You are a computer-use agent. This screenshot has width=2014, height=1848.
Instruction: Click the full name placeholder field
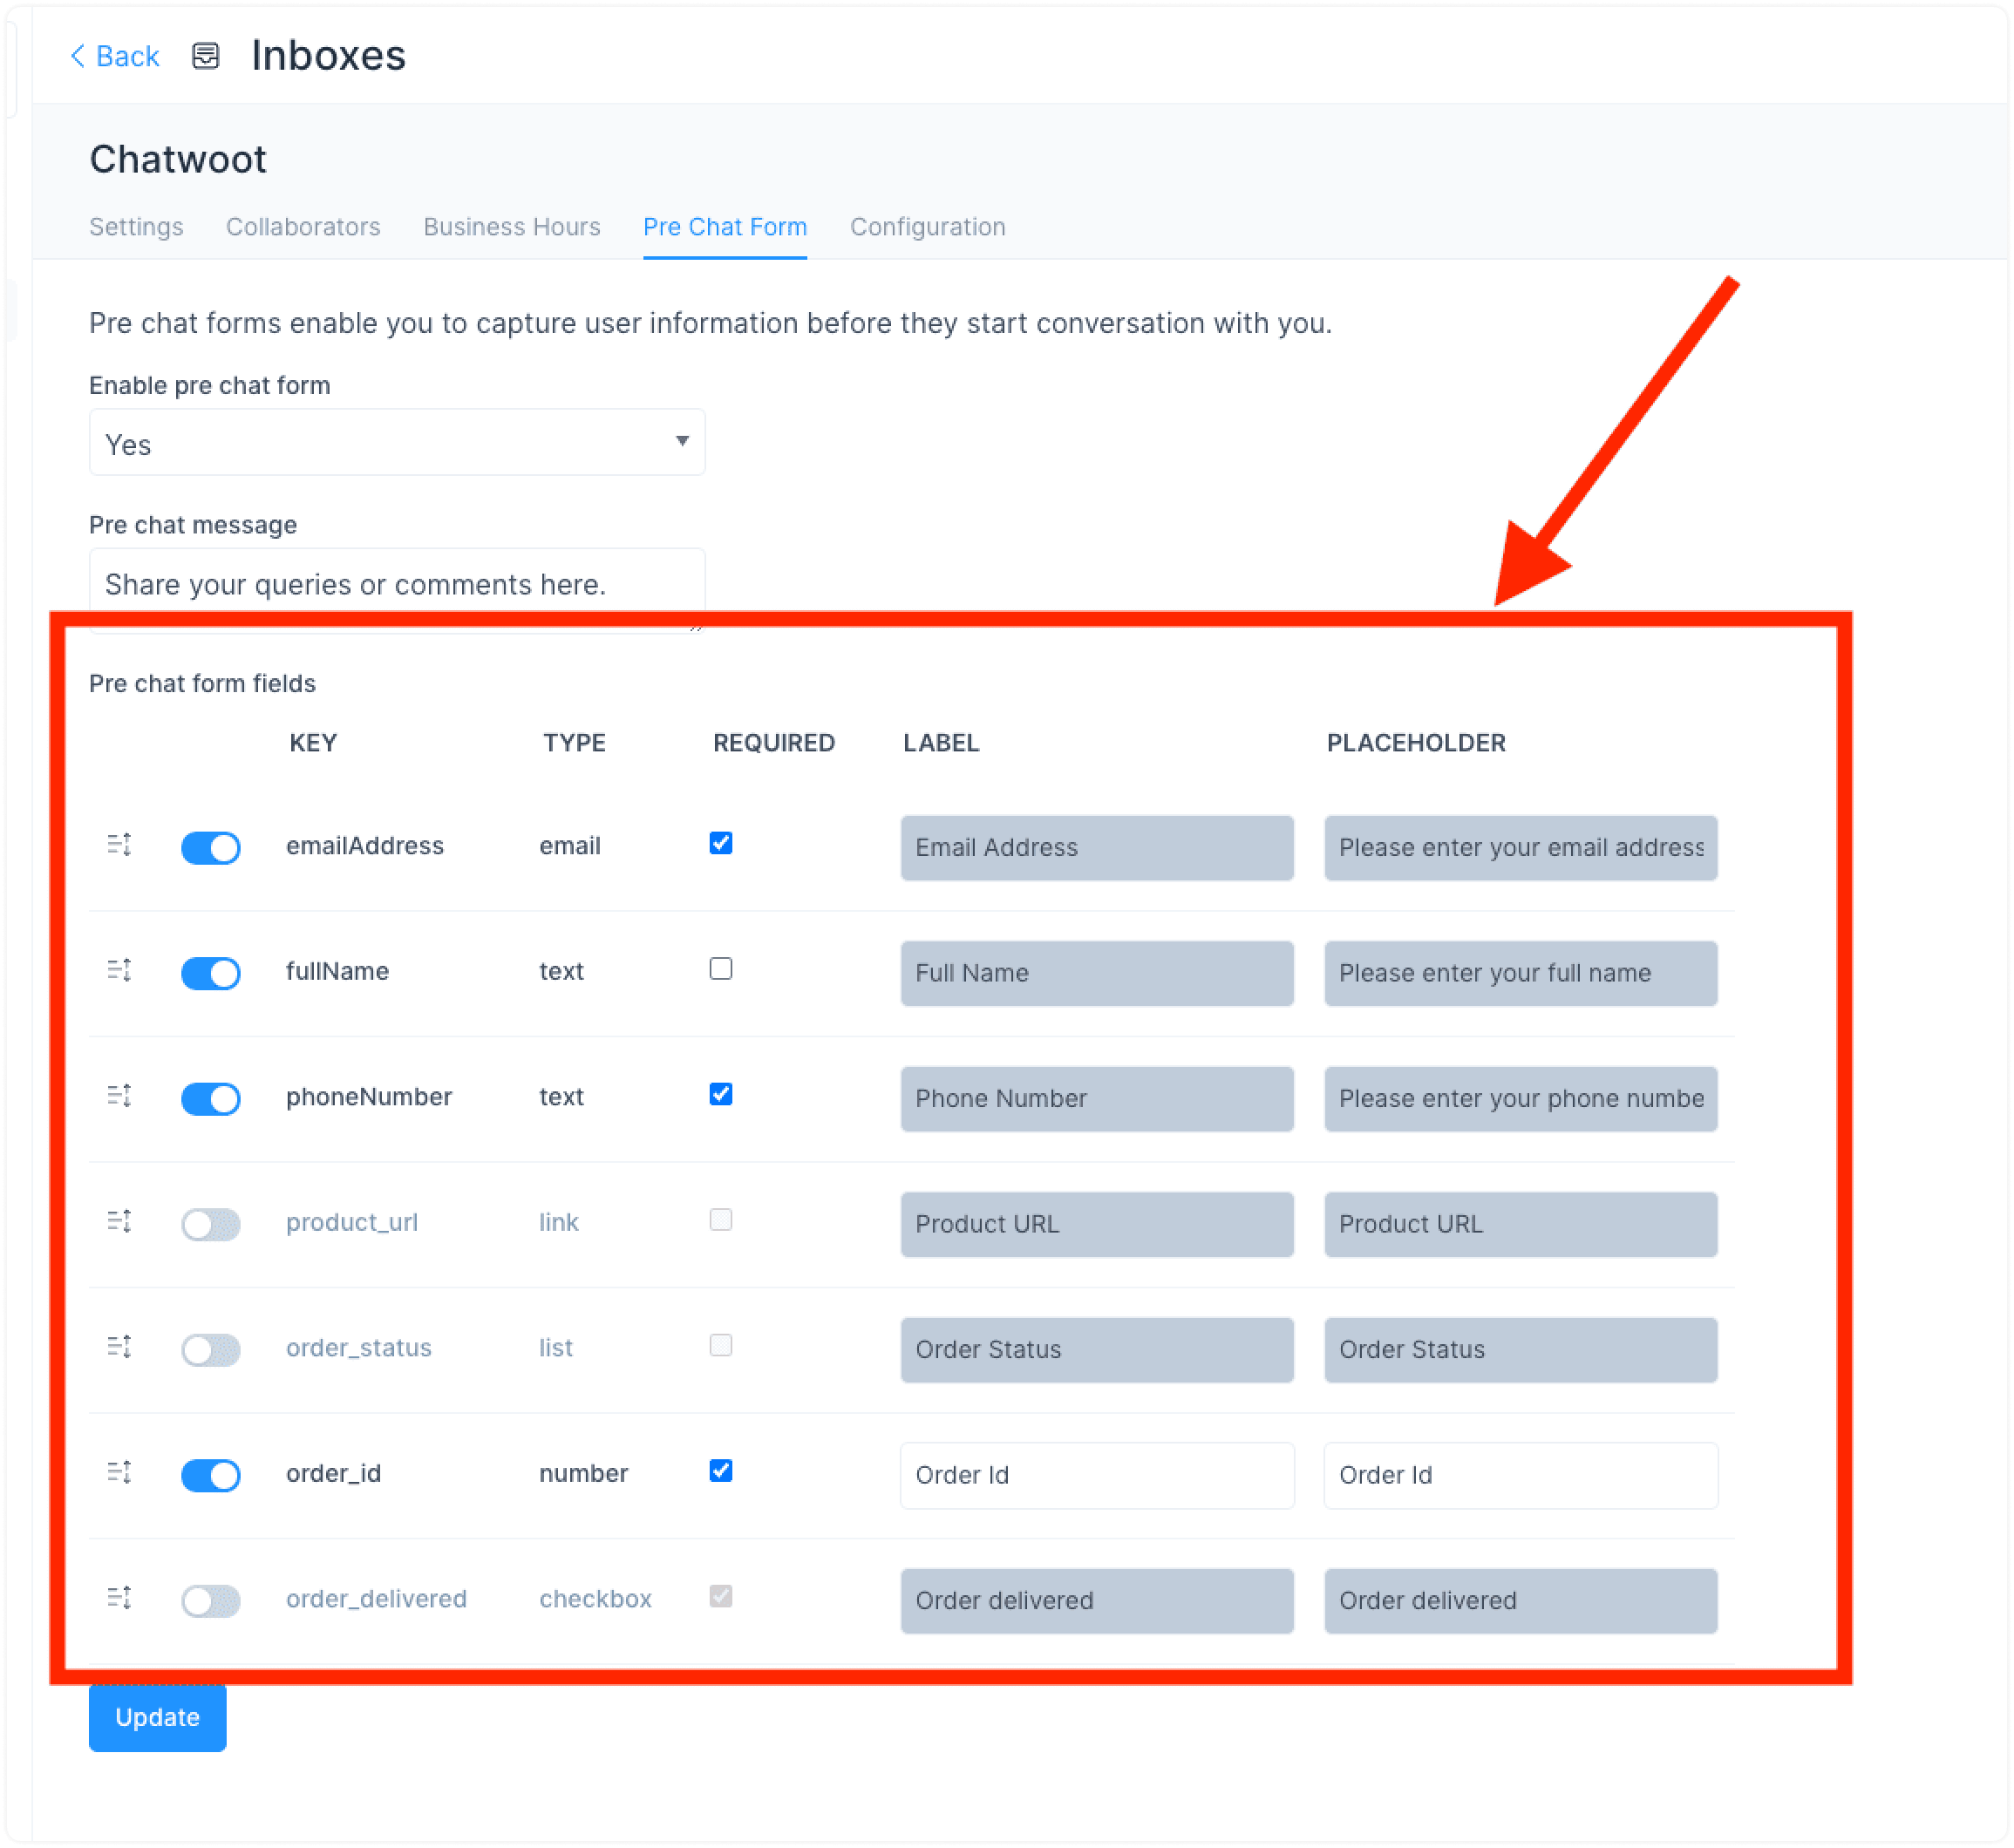click(x=1521, y=974)
